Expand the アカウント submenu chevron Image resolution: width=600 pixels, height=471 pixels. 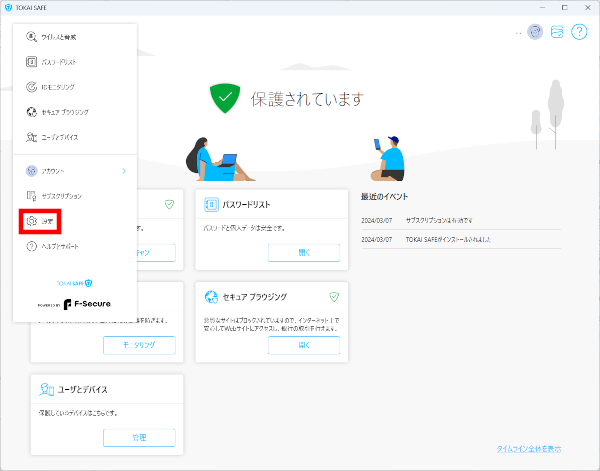124,171
